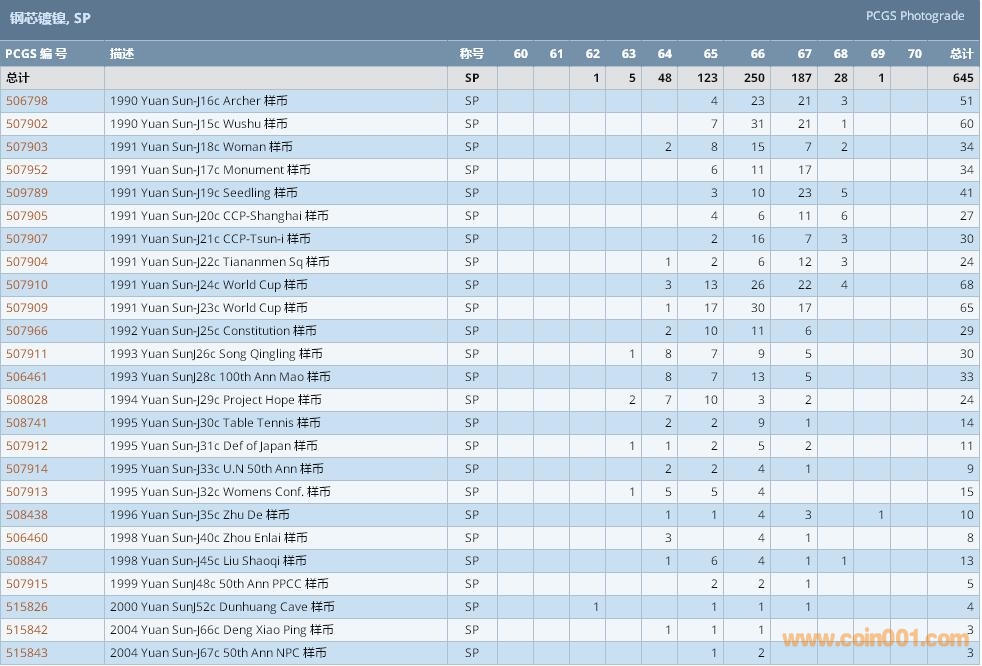Open coin entry 507903
This screenshot has height=666, width=982.
pos(27,147)
